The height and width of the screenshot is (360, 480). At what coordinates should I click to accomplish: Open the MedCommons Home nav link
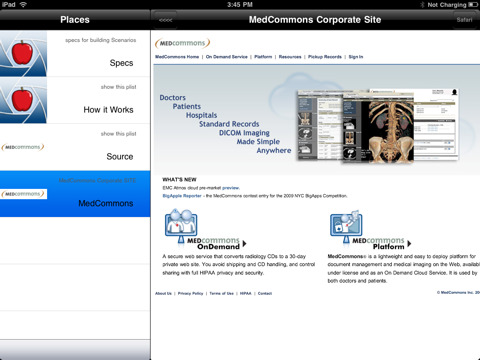click(177, 57)
